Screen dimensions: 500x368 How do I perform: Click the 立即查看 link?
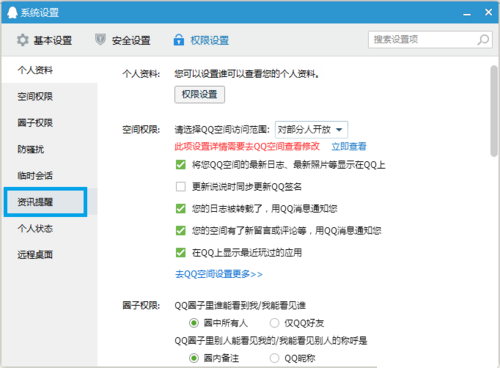click(349, 146)
